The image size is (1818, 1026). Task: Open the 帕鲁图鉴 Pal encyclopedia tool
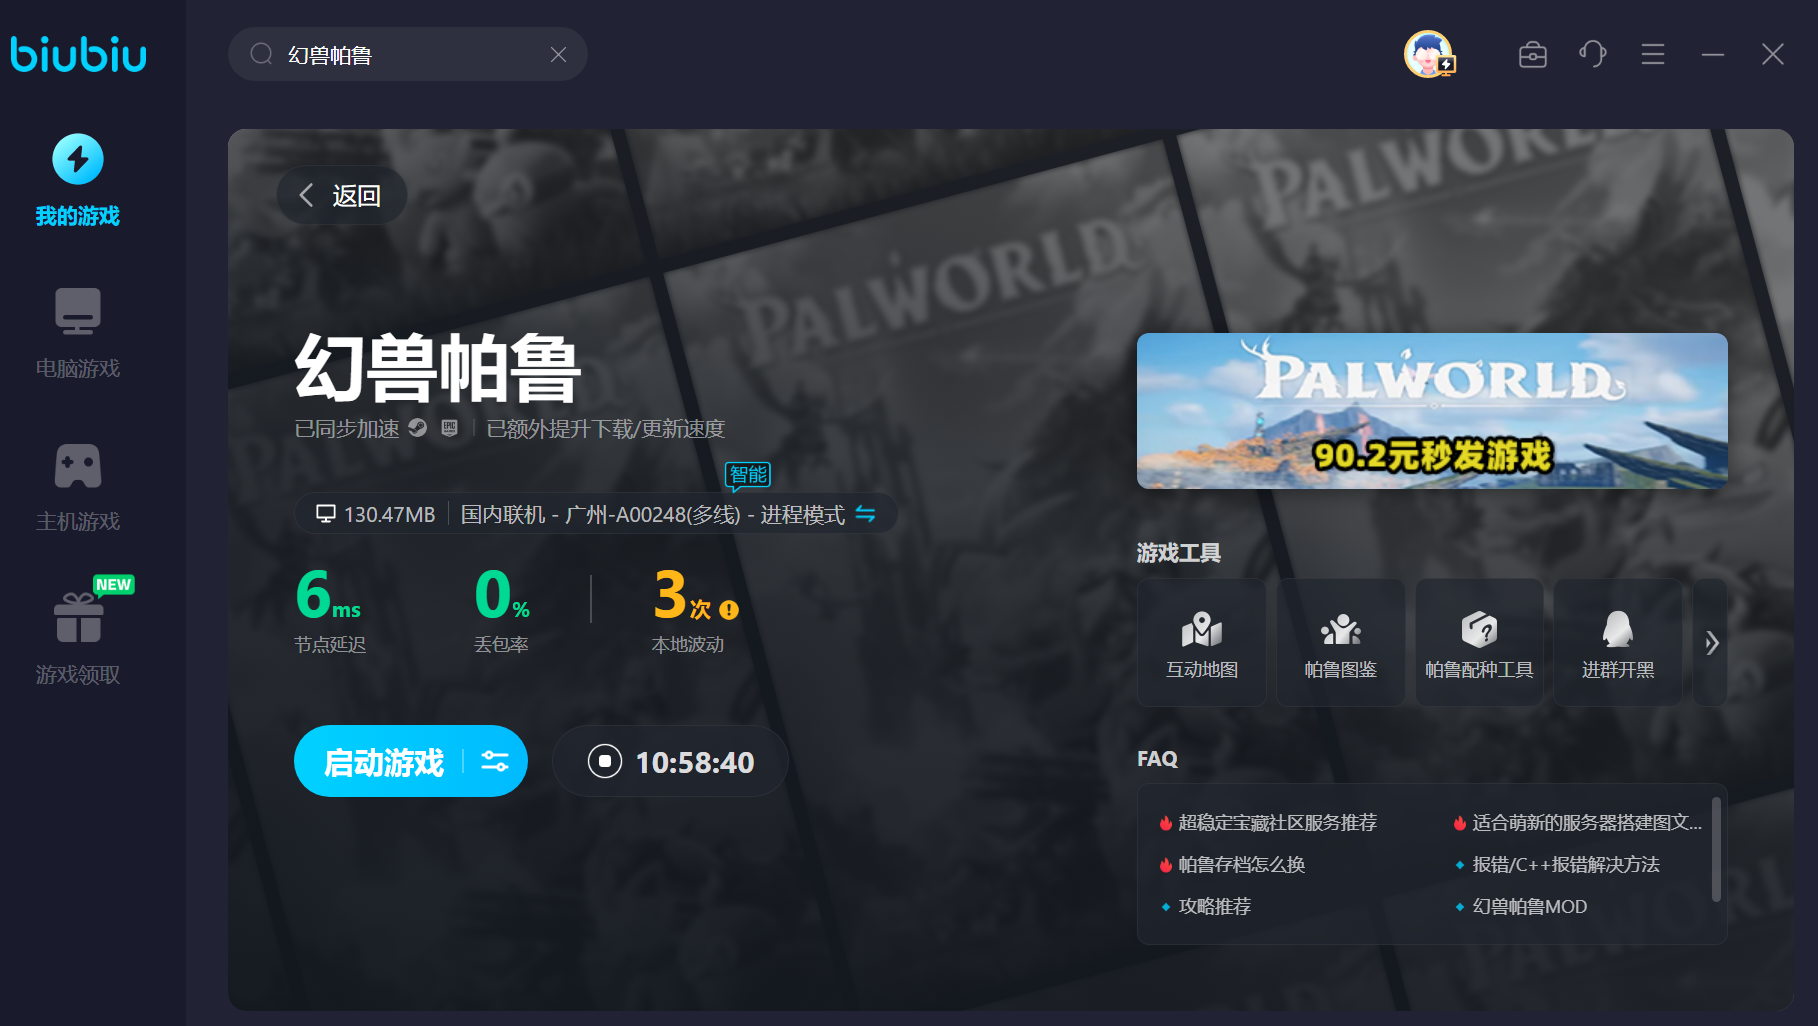click(1340, 643)
